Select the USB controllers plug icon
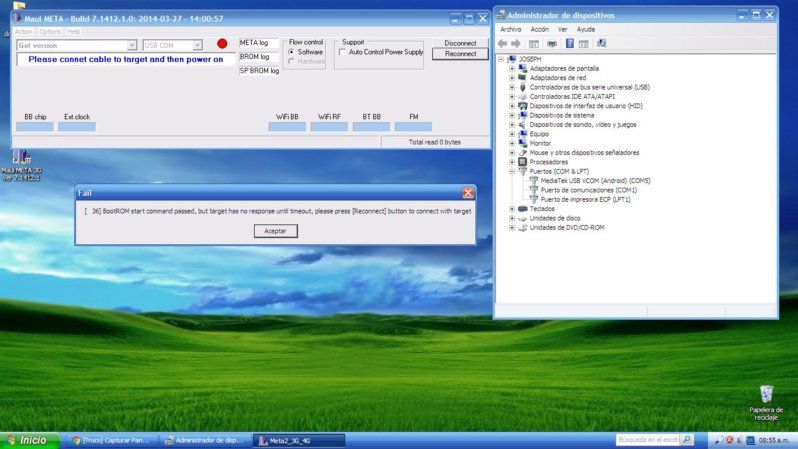 pos(522,87)
